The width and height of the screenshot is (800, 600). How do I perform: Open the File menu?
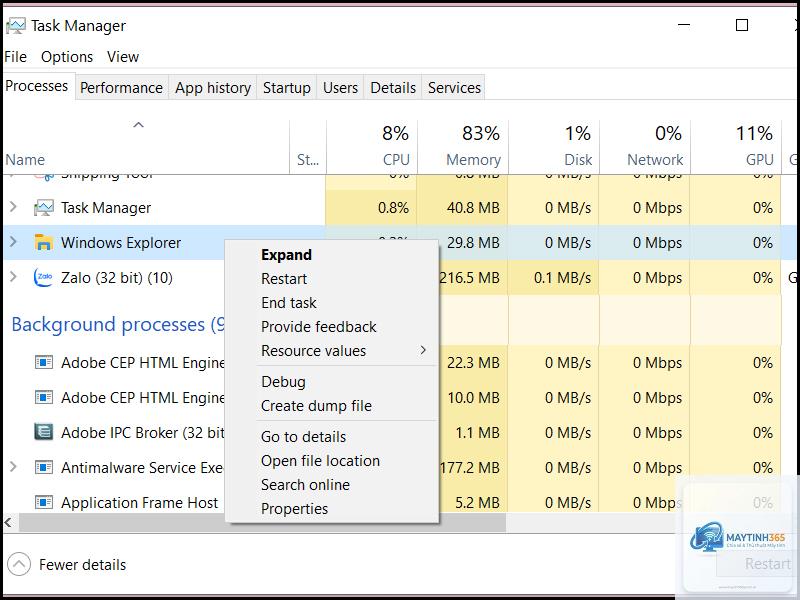tap(15, 57)
